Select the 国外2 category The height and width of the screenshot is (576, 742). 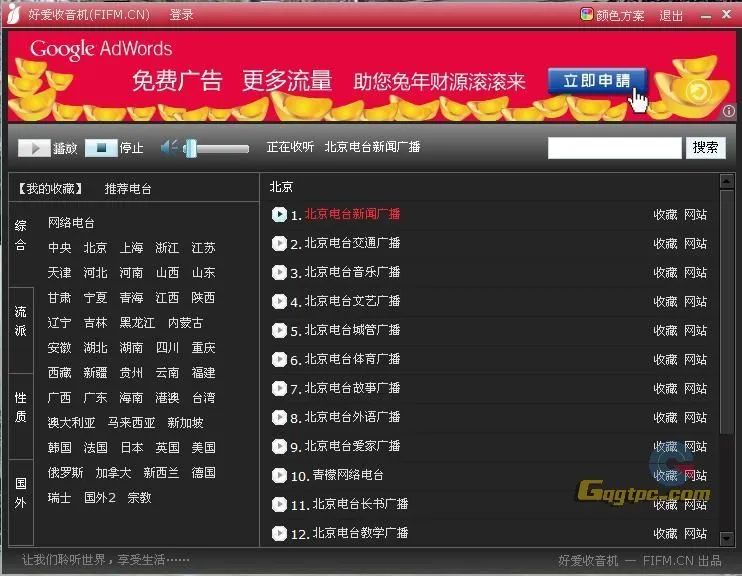point(99,497)
